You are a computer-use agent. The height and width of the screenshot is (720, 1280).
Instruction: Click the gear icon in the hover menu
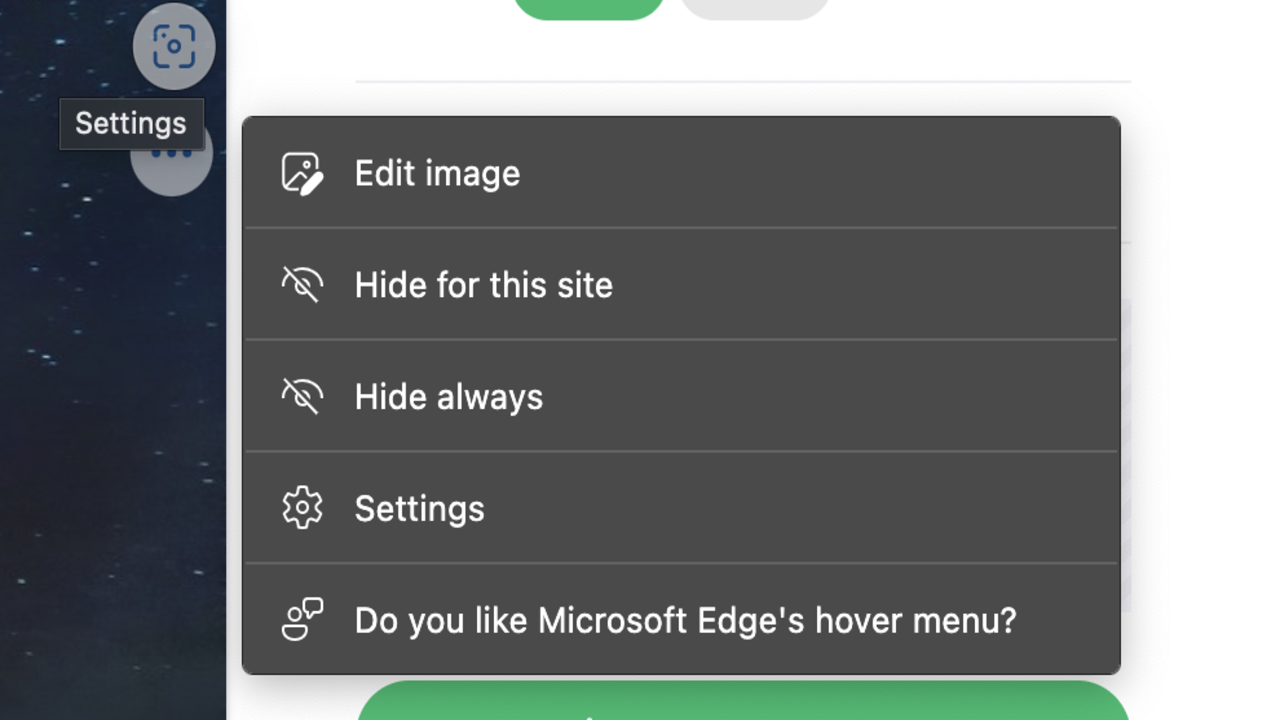coord(302,509)
